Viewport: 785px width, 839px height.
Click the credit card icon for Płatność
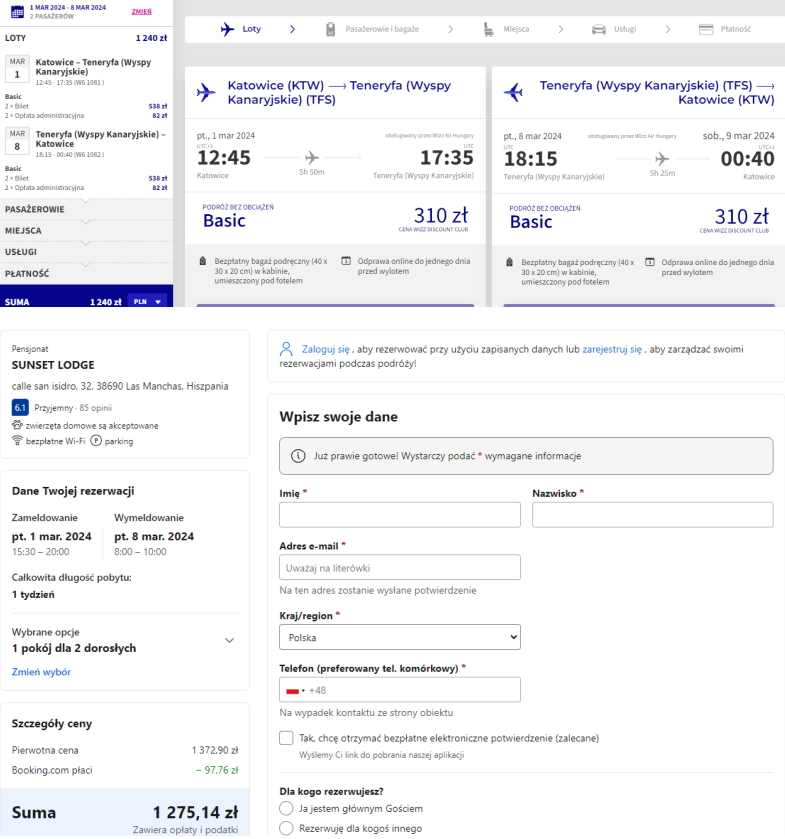pyautogui.click(x=705, y=30)
